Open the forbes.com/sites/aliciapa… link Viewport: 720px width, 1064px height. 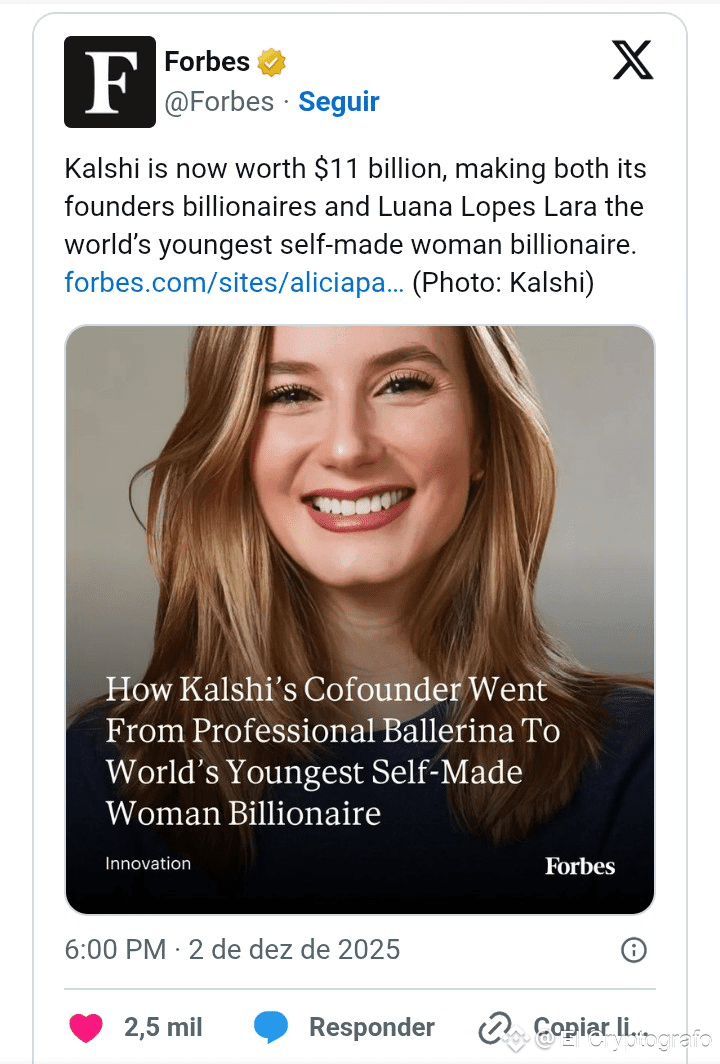click(234, 283)
